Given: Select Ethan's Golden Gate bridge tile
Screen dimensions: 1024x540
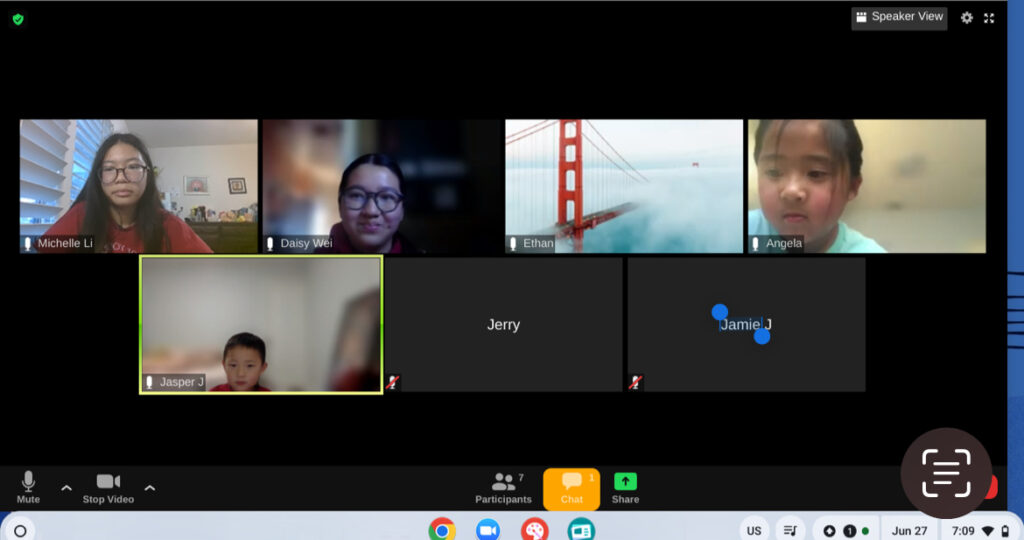Looking at the screenshot, I should point(624,186).
